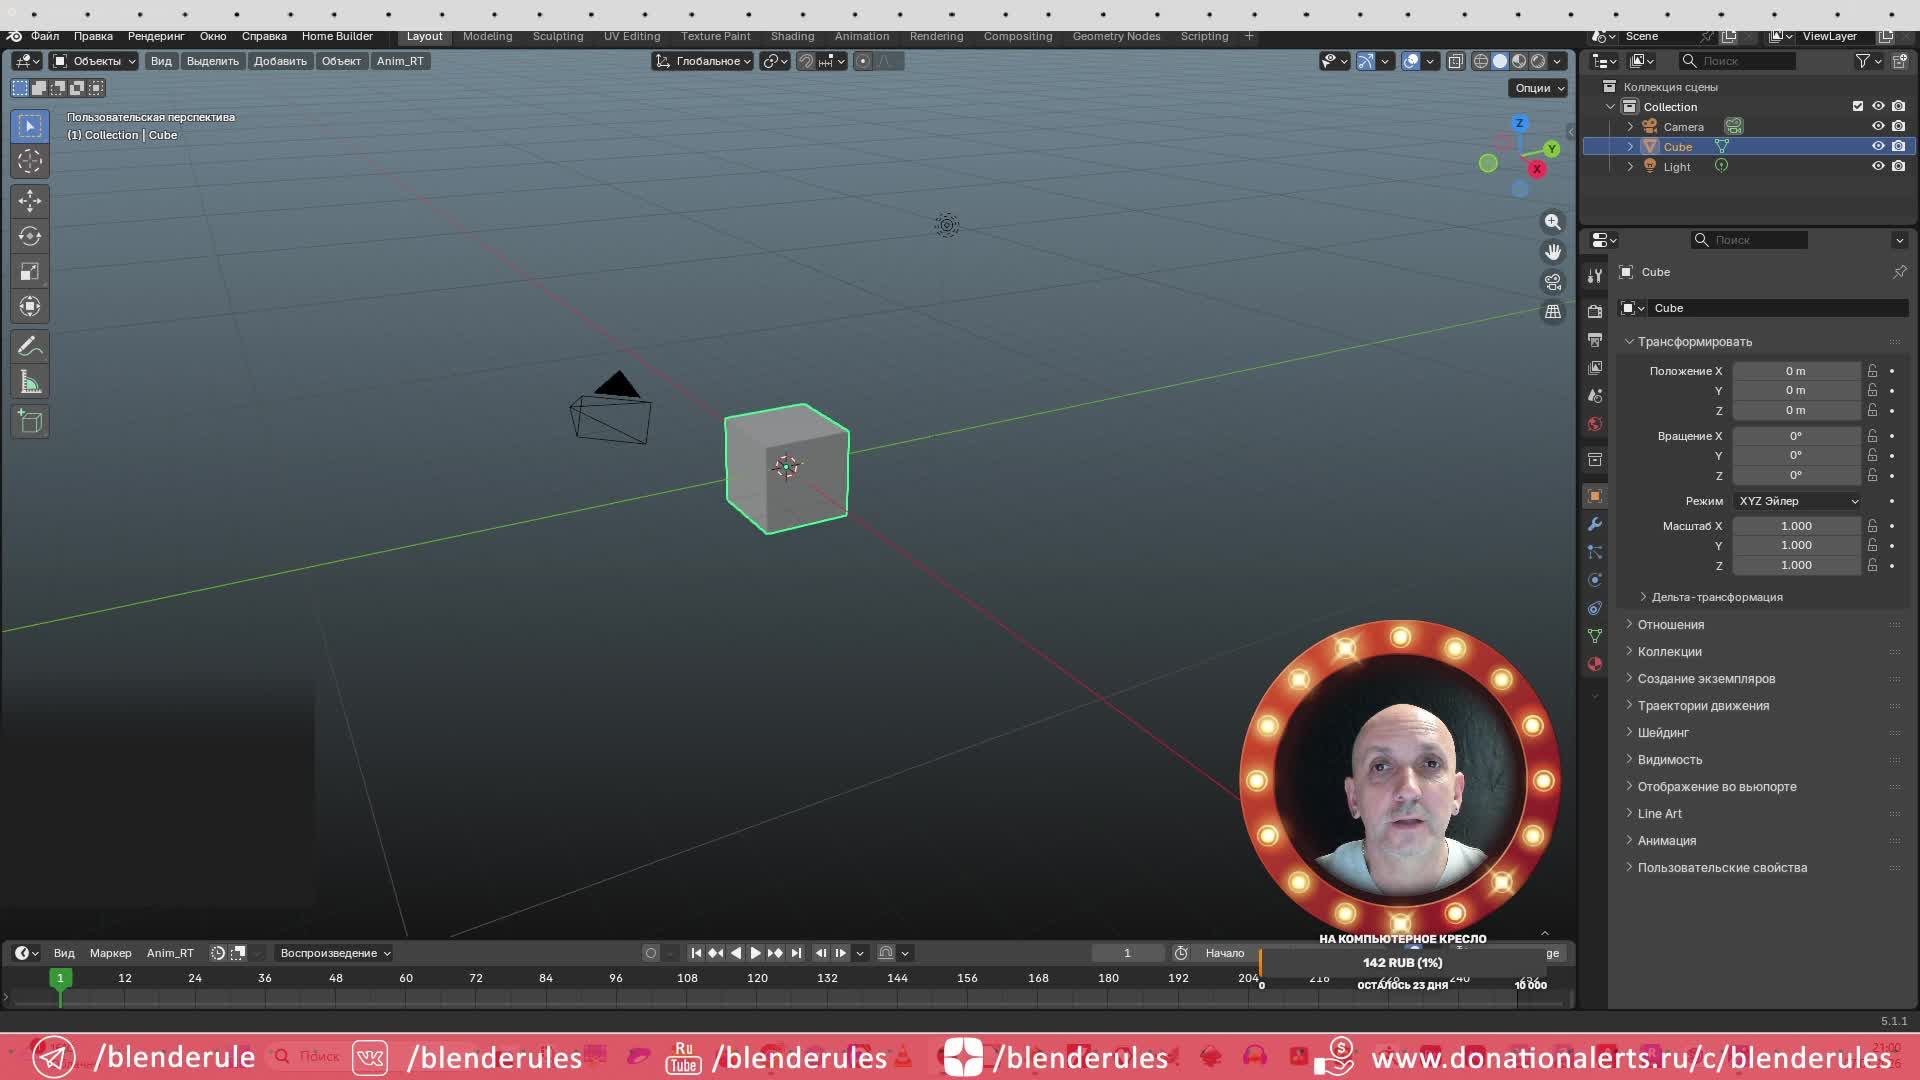Open the Modifiers wrench properties tab

[1595, 524]
